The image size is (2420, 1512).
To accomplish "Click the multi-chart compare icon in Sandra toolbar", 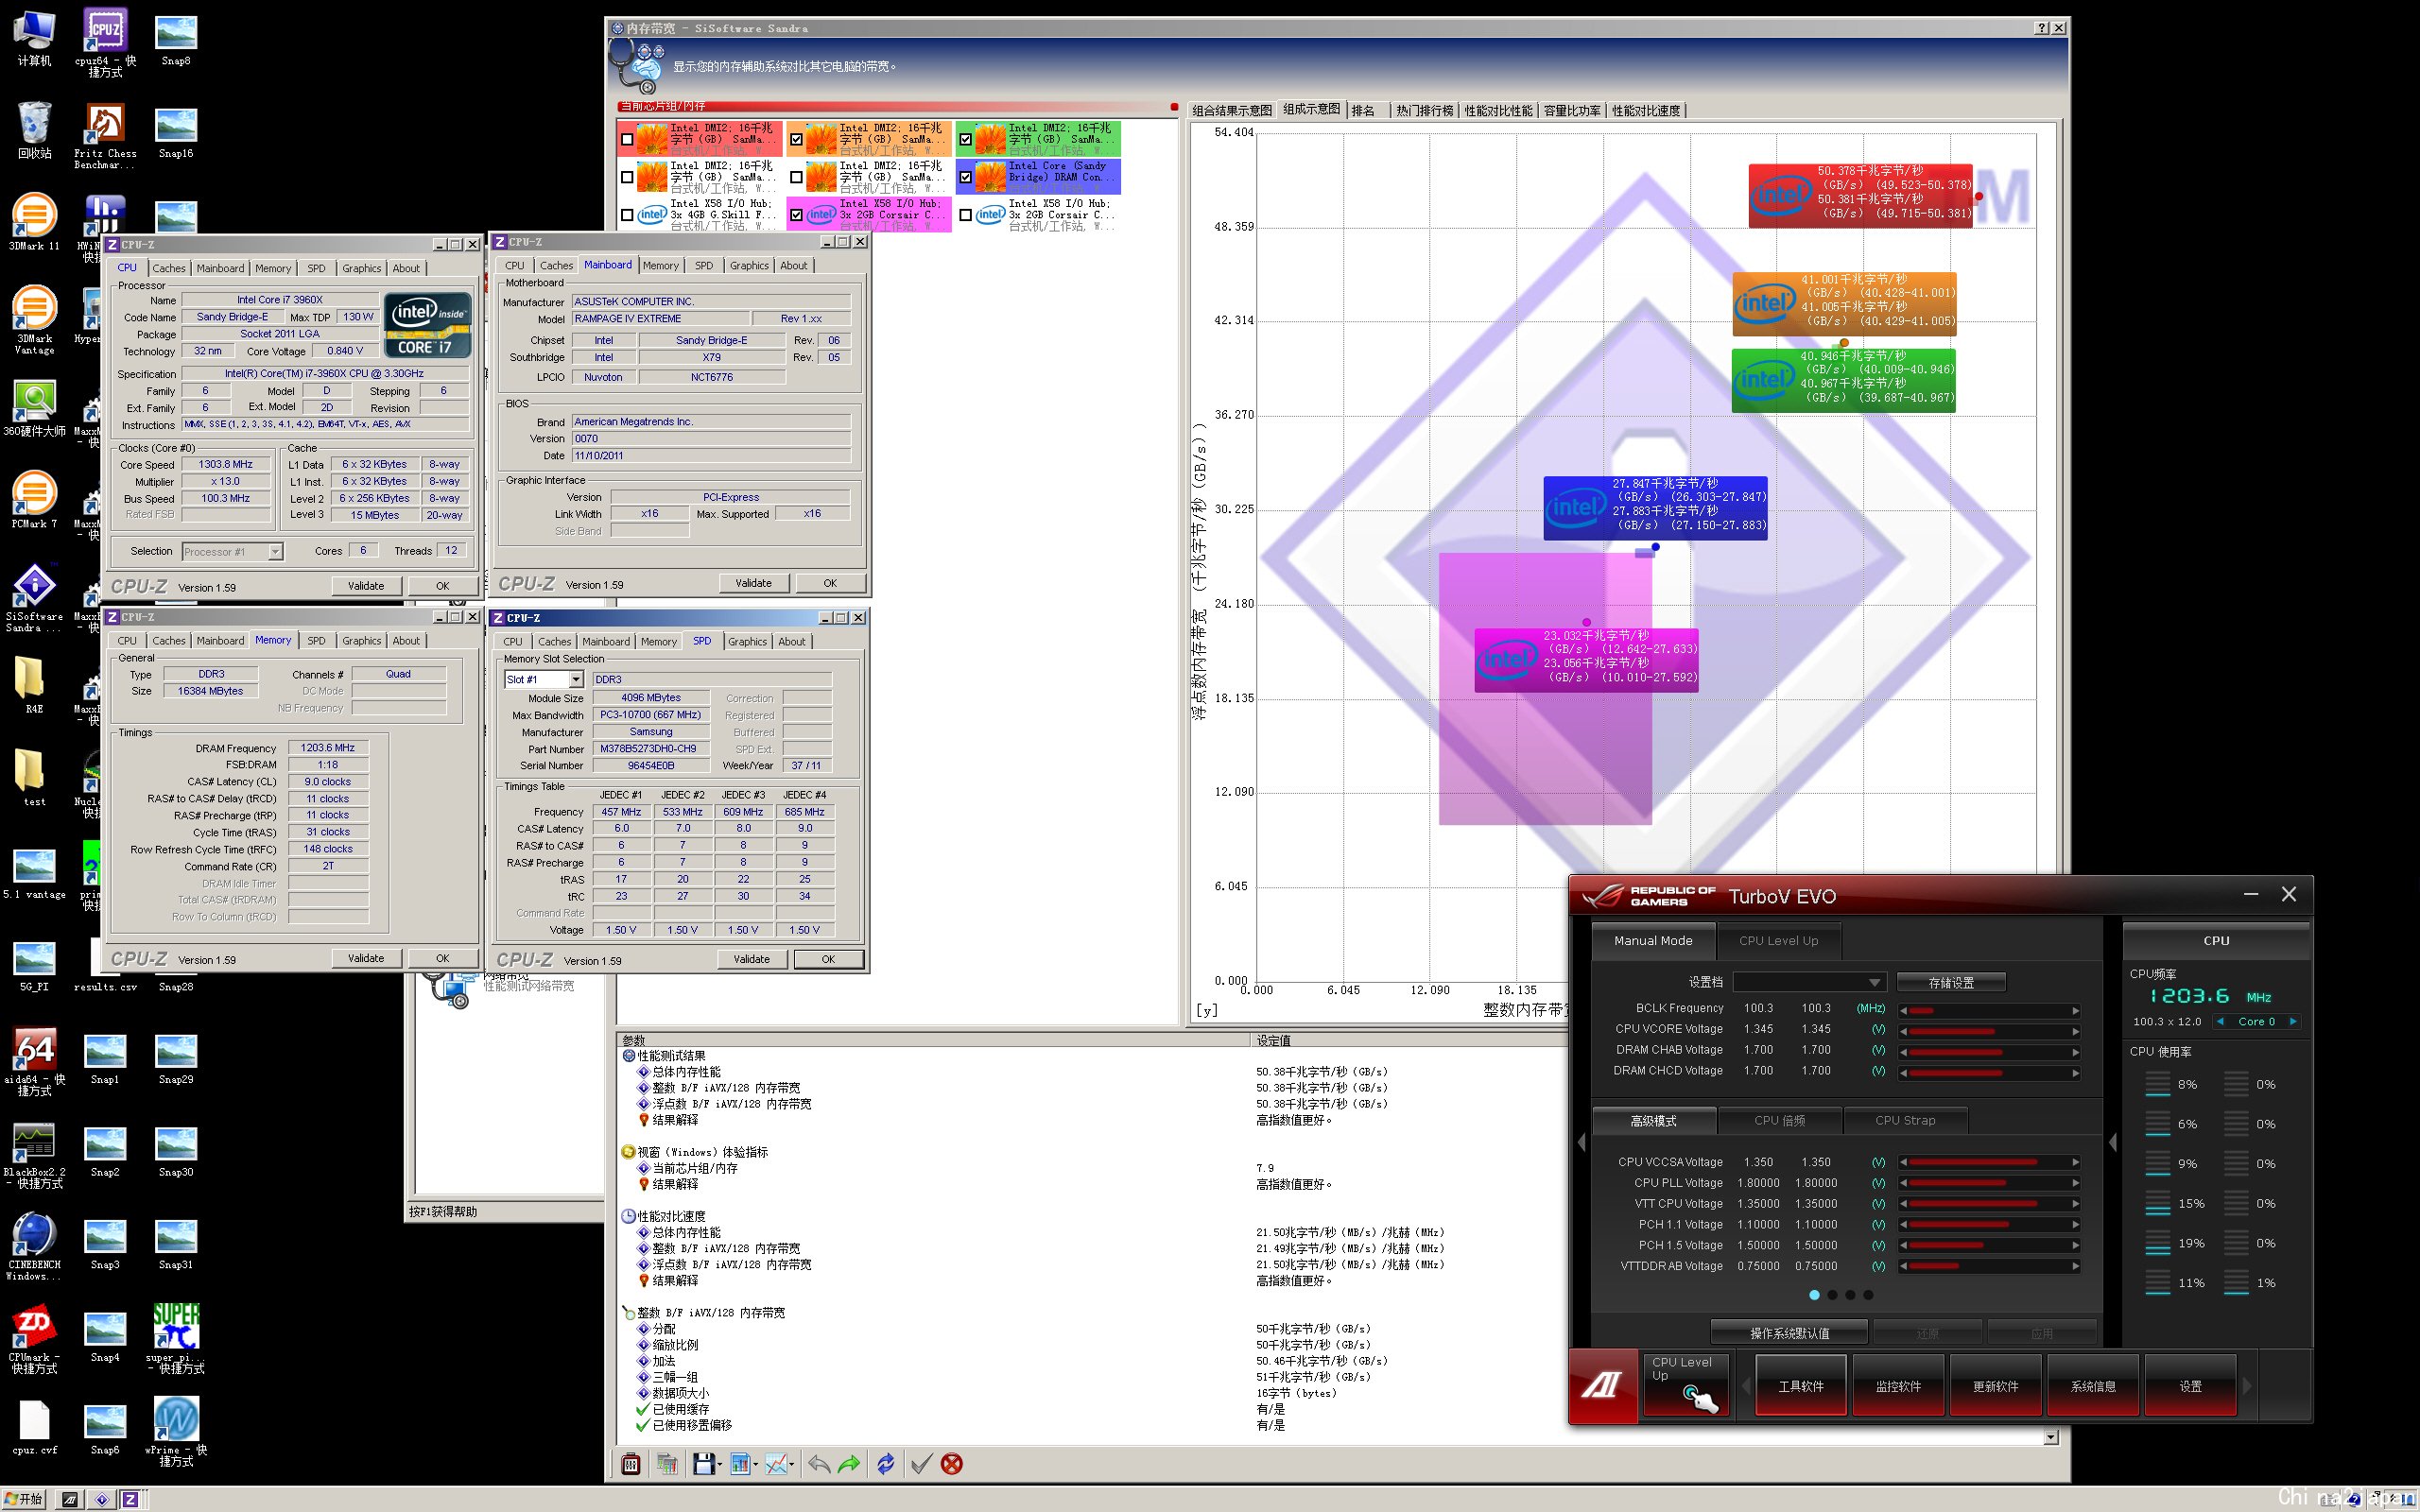I will coord(667,1464).
